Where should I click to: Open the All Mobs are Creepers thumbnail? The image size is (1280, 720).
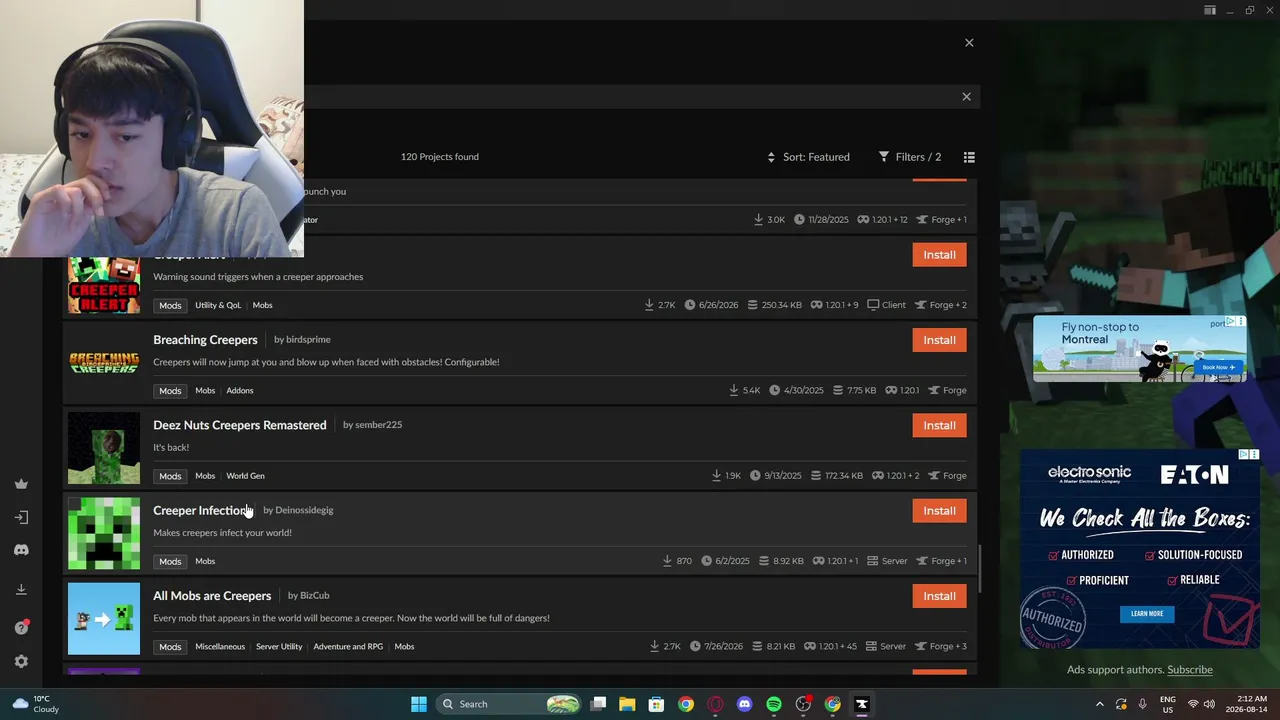(x=104, y=618)
